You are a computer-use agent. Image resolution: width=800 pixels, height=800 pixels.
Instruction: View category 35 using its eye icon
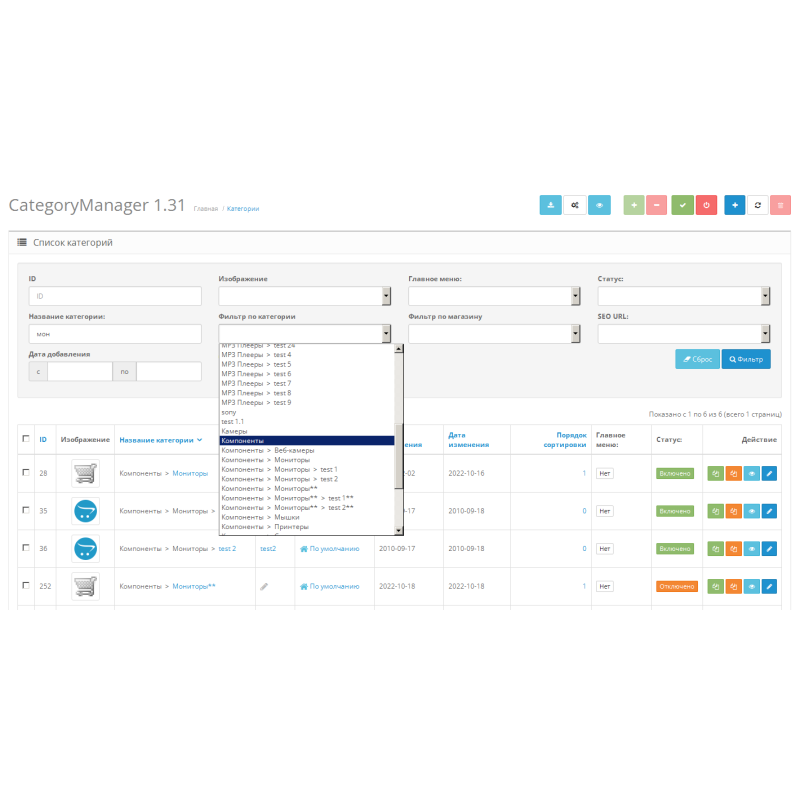click(x=751, y=511)
